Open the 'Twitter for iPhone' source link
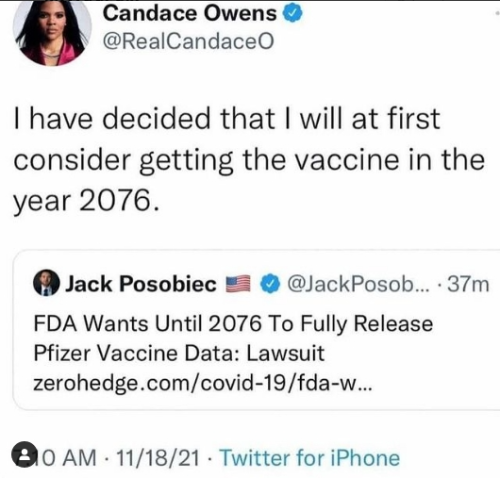The width and height of the screenshot is (500, 478). pos(310,458)
